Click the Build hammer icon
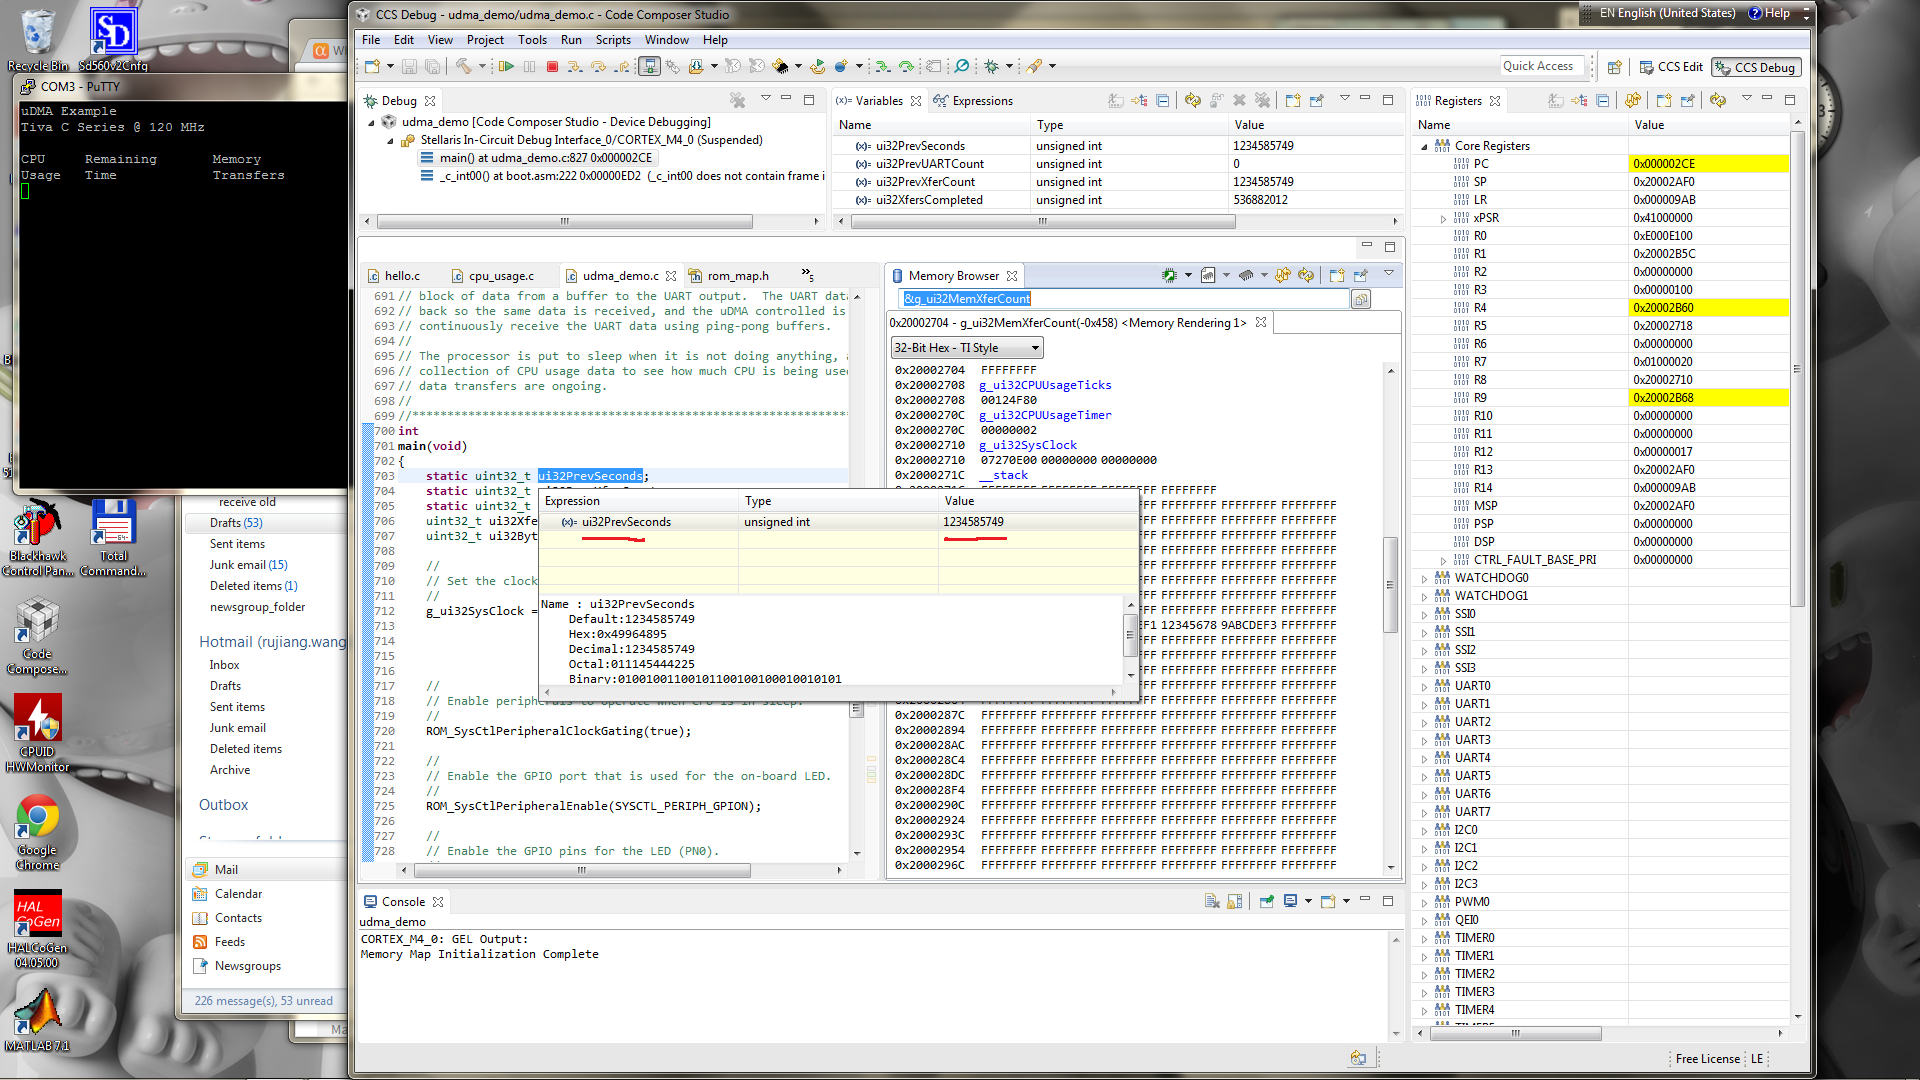 [464, 67]
